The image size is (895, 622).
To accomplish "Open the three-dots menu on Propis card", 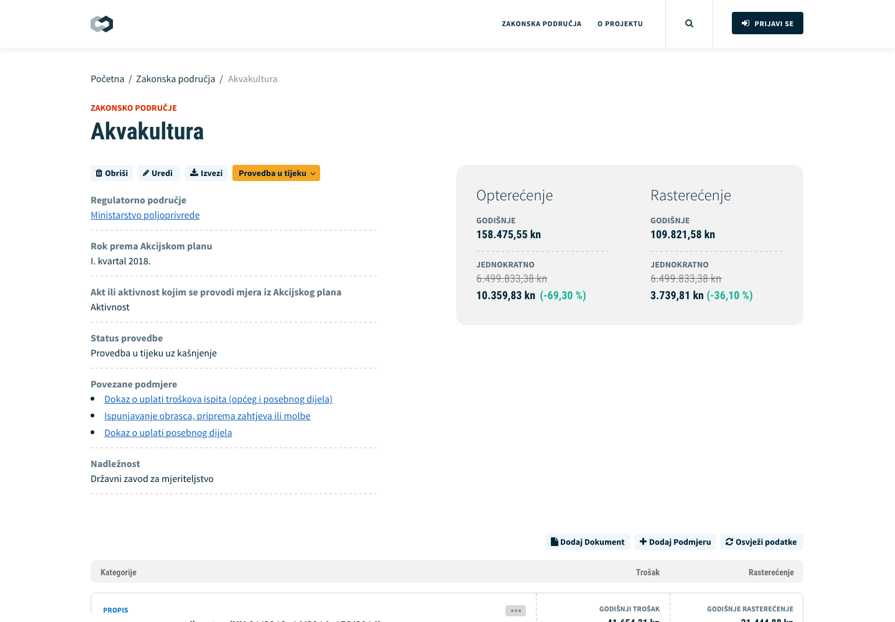I will tap(515, 610).
